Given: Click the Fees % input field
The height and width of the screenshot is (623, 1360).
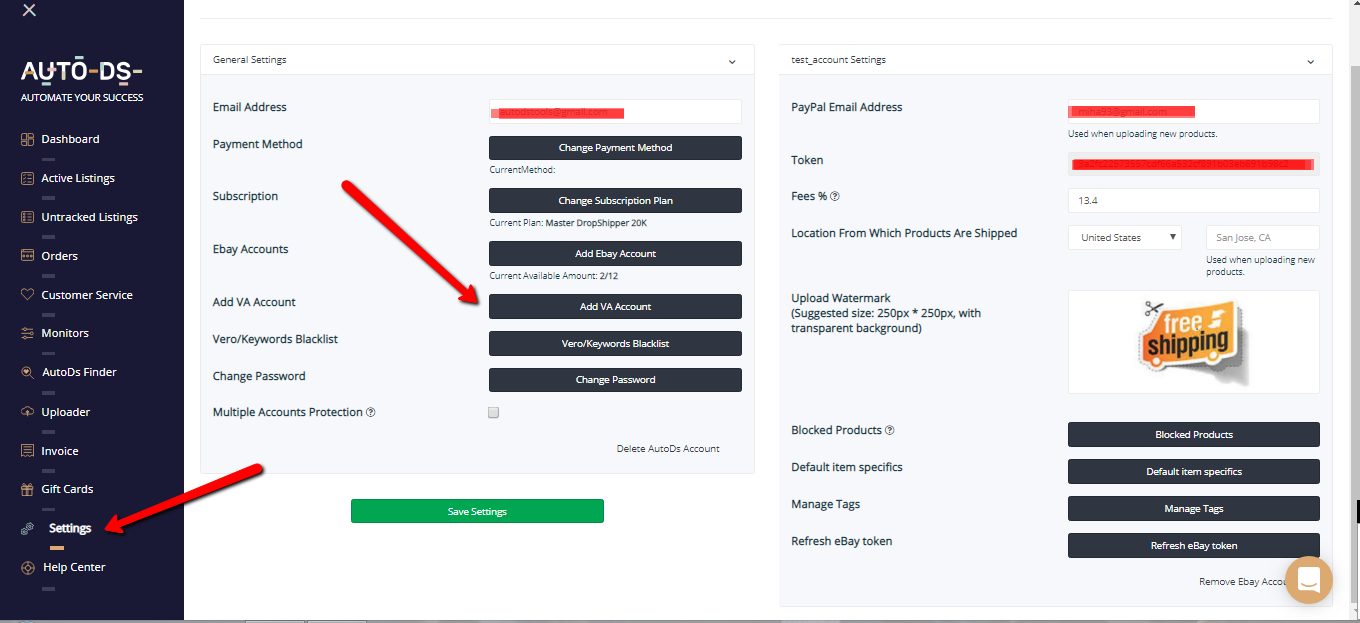Looking at the screenshot, I should [x=1194, y=201].
